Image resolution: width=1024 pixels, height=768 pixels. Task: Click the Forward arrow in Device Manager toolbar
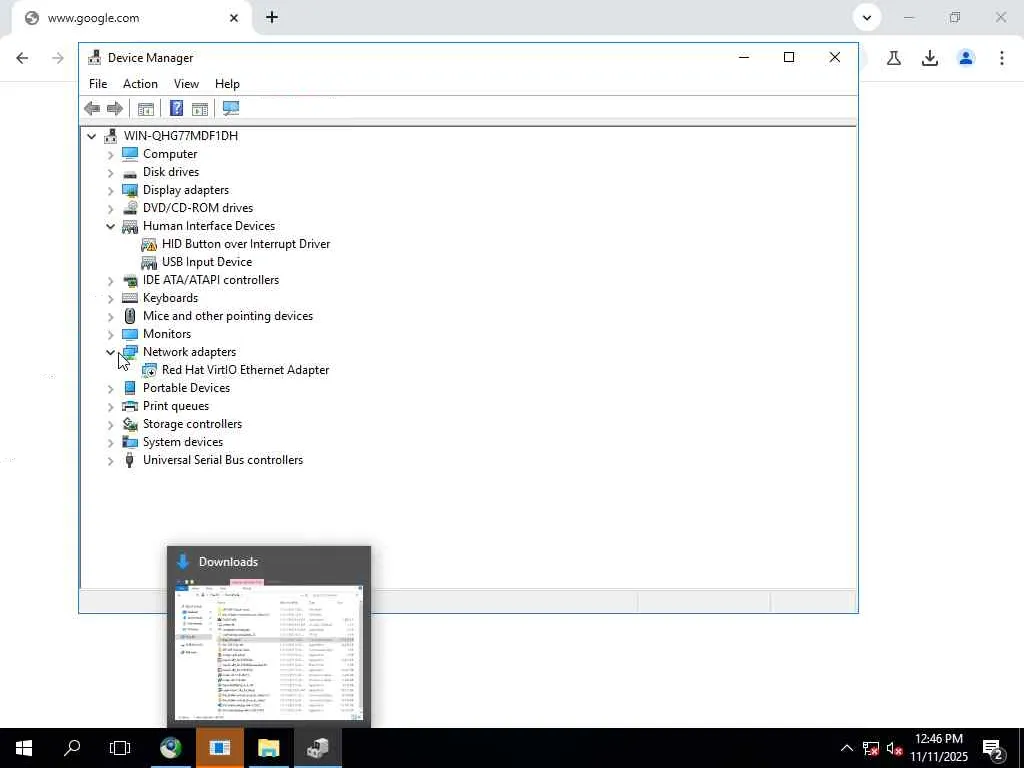pyautogui.click(x=115, y=108)
